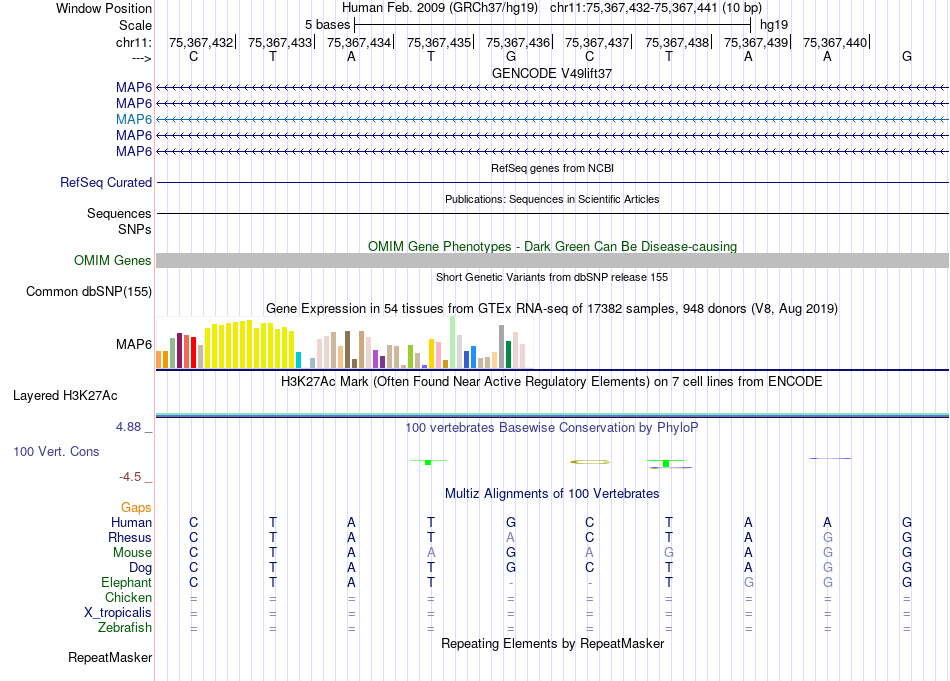Click the cyan bar after the yellow GTEx bars
The width and height of the screenshot is (950, 681).
pos(298,360)
